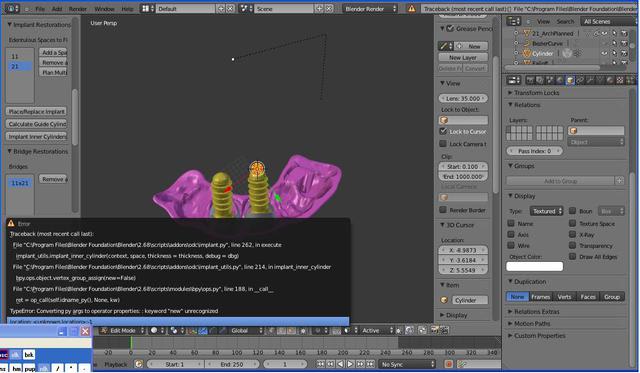The height and width of the screenshot is (373, 640).
Task: Click the warning triangle icon in top header
Action: point(411,9)
